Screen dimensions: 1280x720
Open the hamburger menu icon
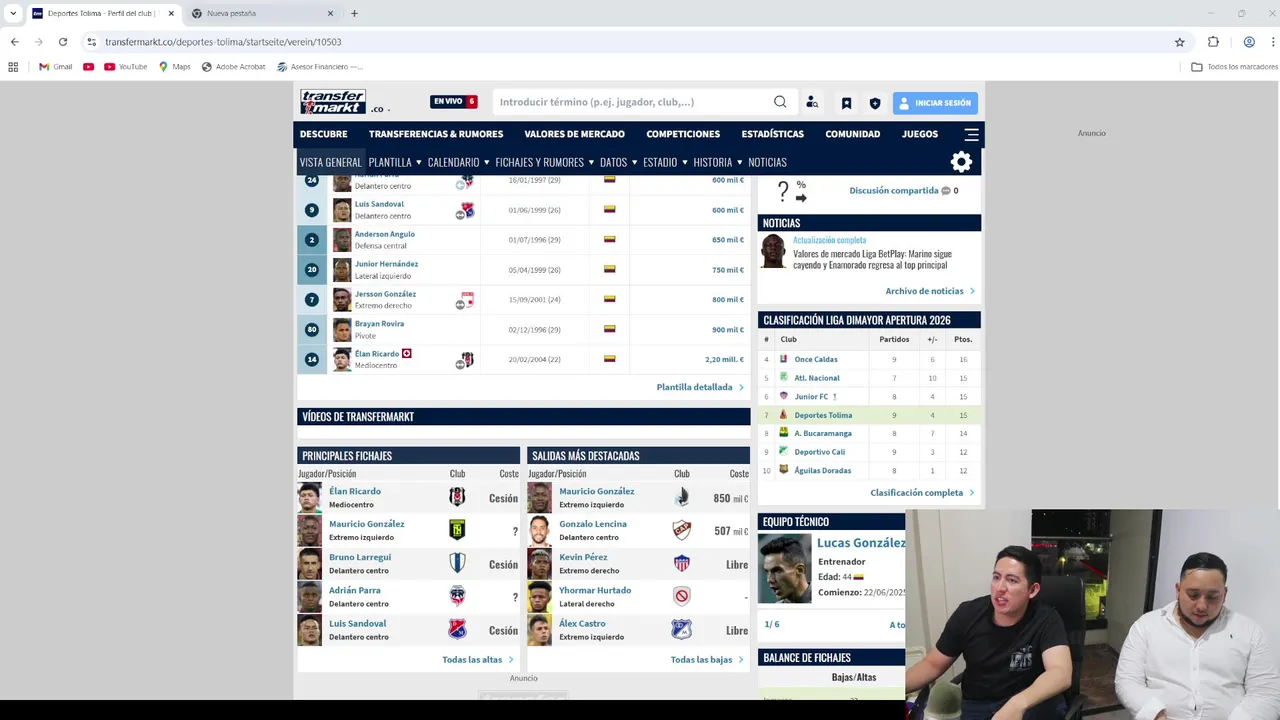coord(971,134)
